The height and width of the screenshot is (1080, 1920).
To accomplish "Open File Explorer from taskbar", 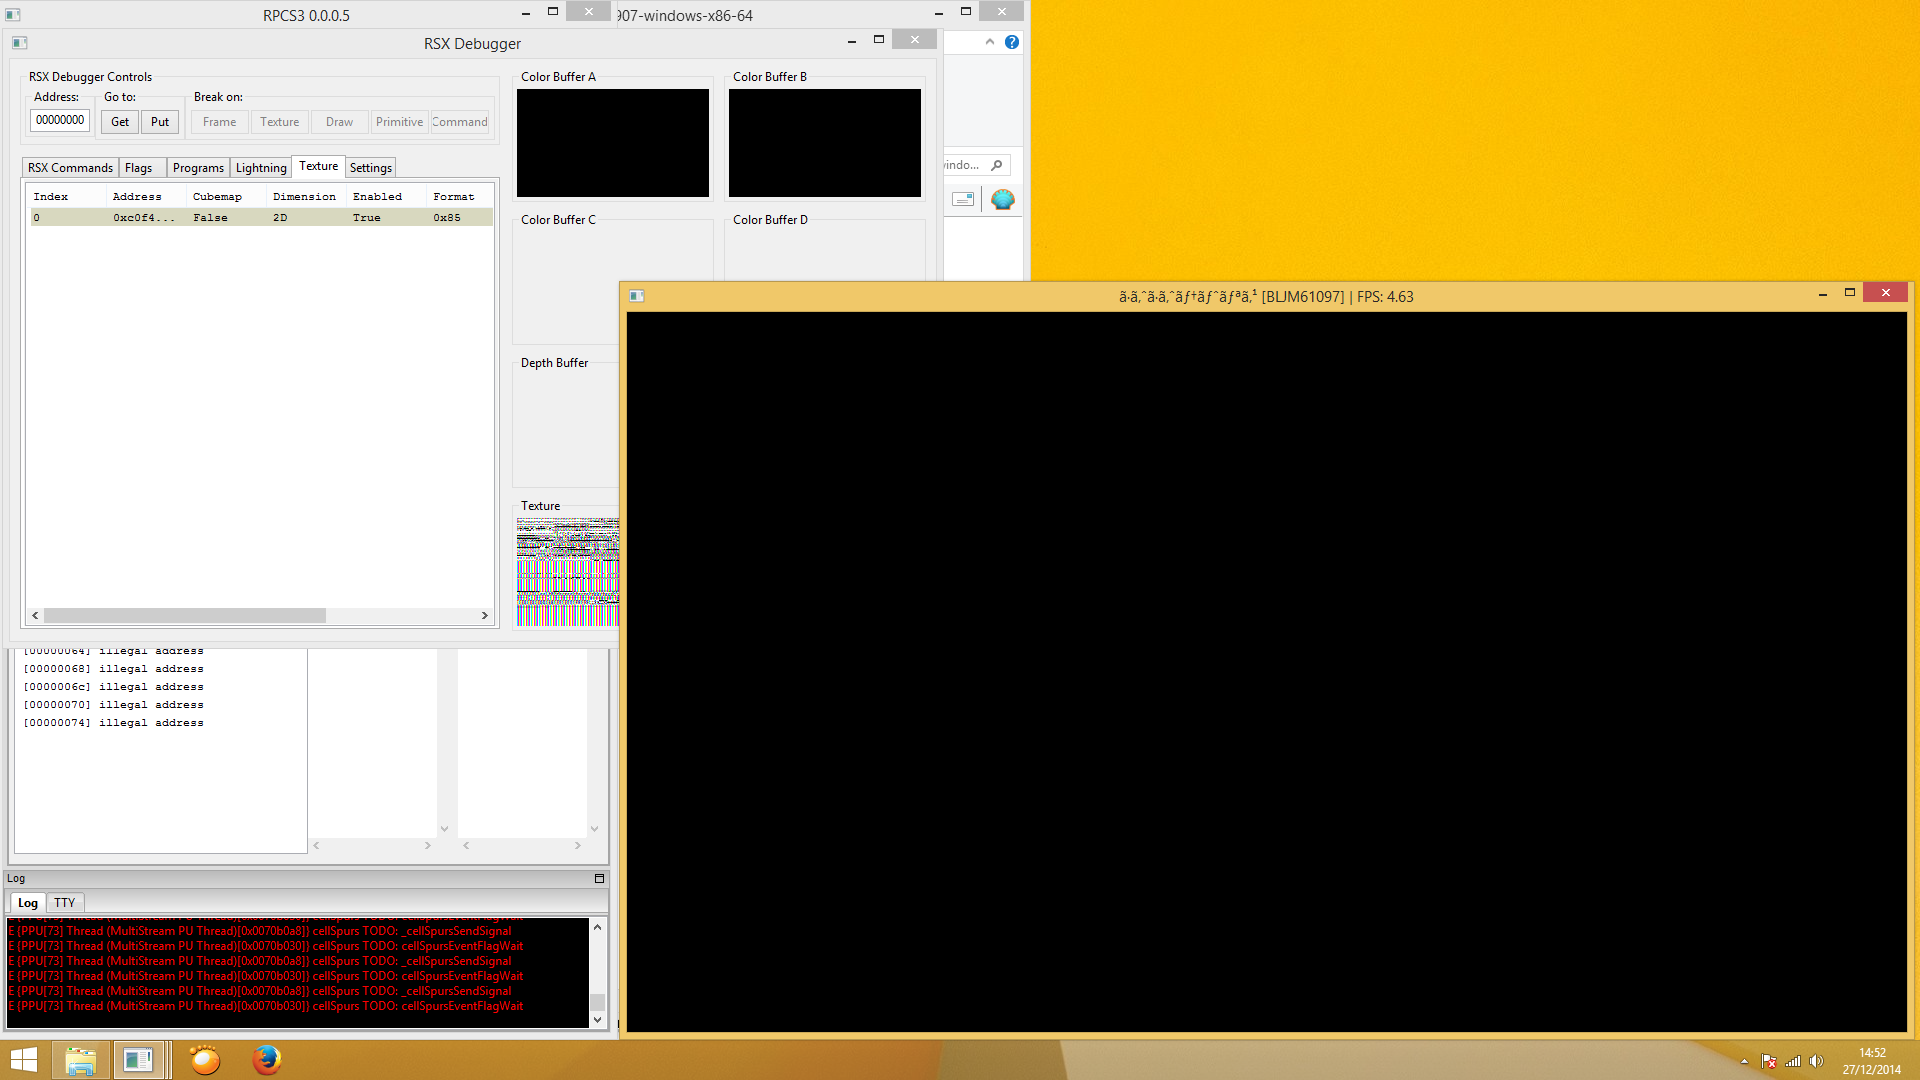I will tap(80, 1060).
